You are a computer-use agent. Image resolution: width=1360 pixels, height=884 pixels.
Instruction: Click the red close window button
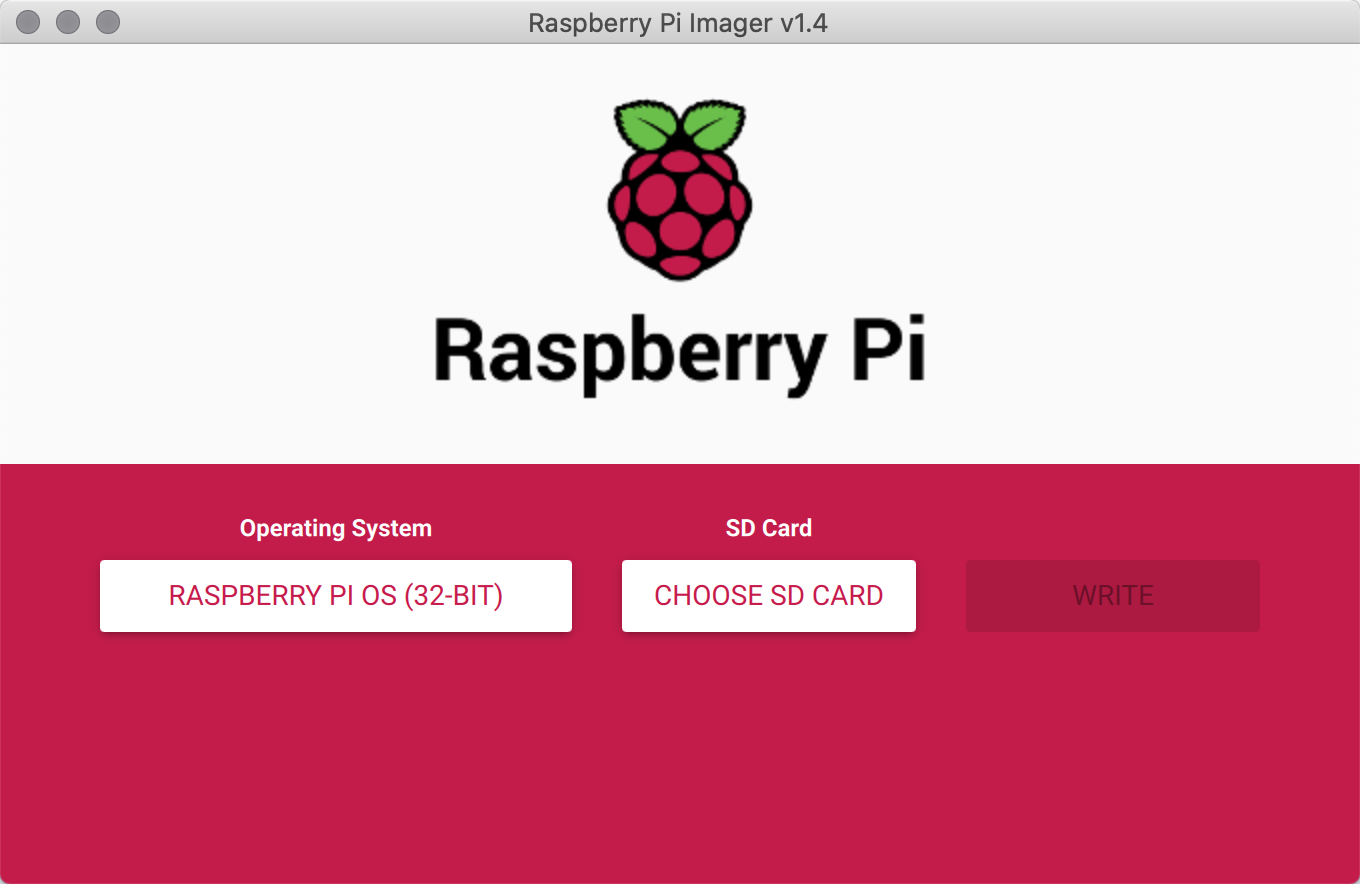click(28, 22)
